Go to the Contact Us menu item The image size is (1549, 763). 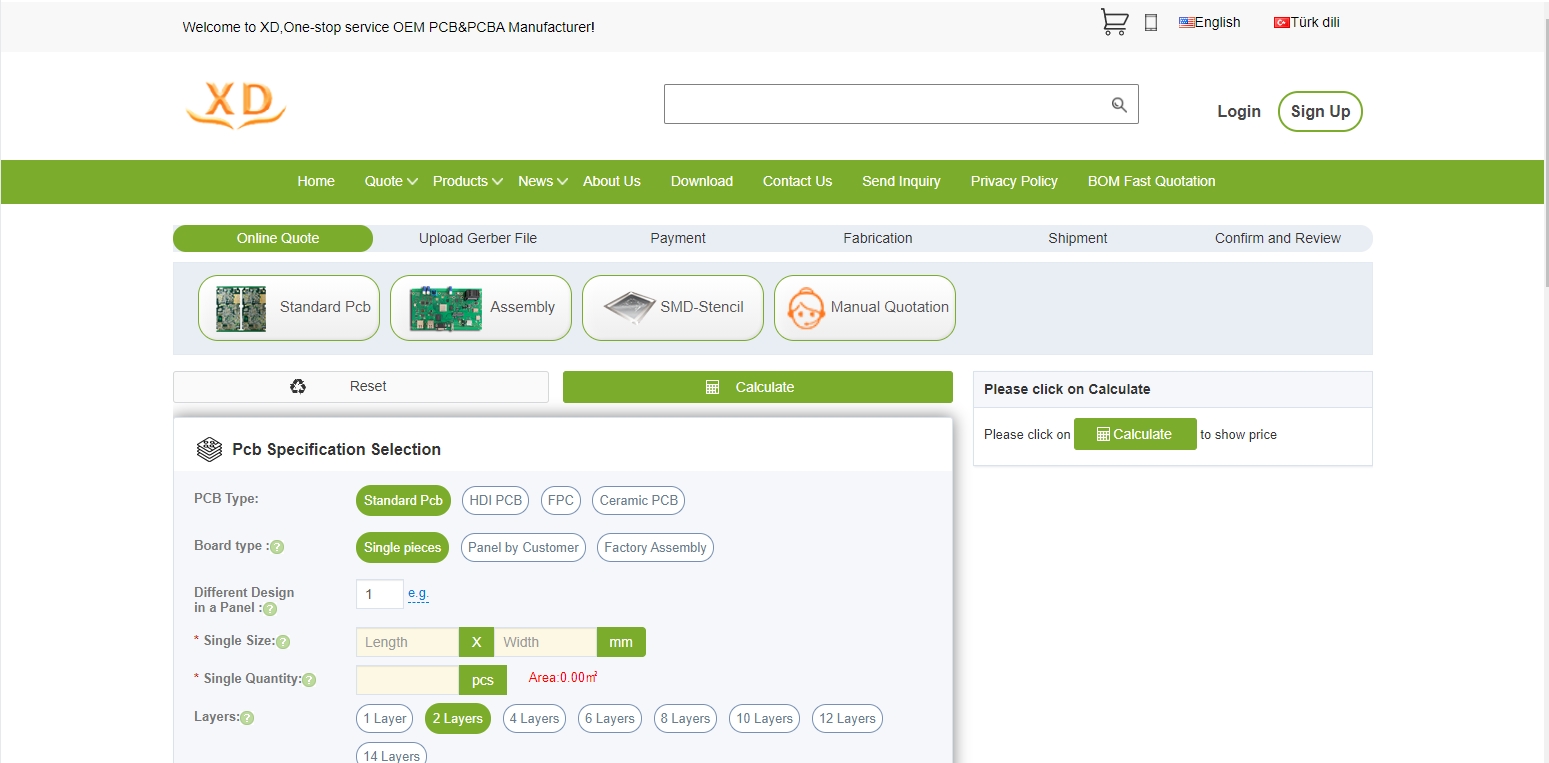tap(797, 181)
